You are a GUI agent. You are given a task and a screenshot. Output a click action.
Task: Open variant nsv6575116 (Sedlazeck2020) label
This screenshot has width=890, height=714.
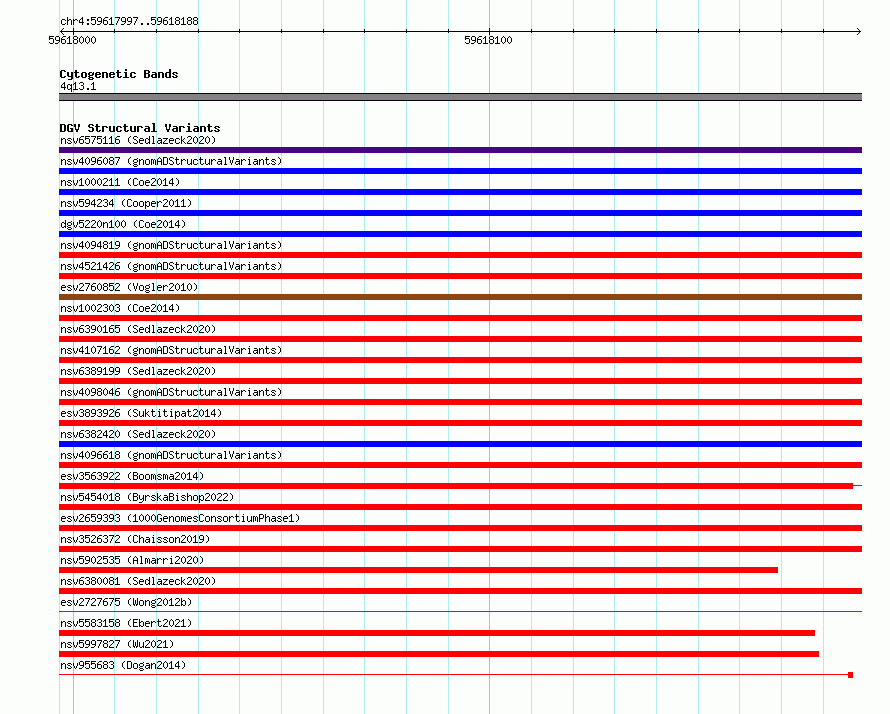click(x=138, y=140)
